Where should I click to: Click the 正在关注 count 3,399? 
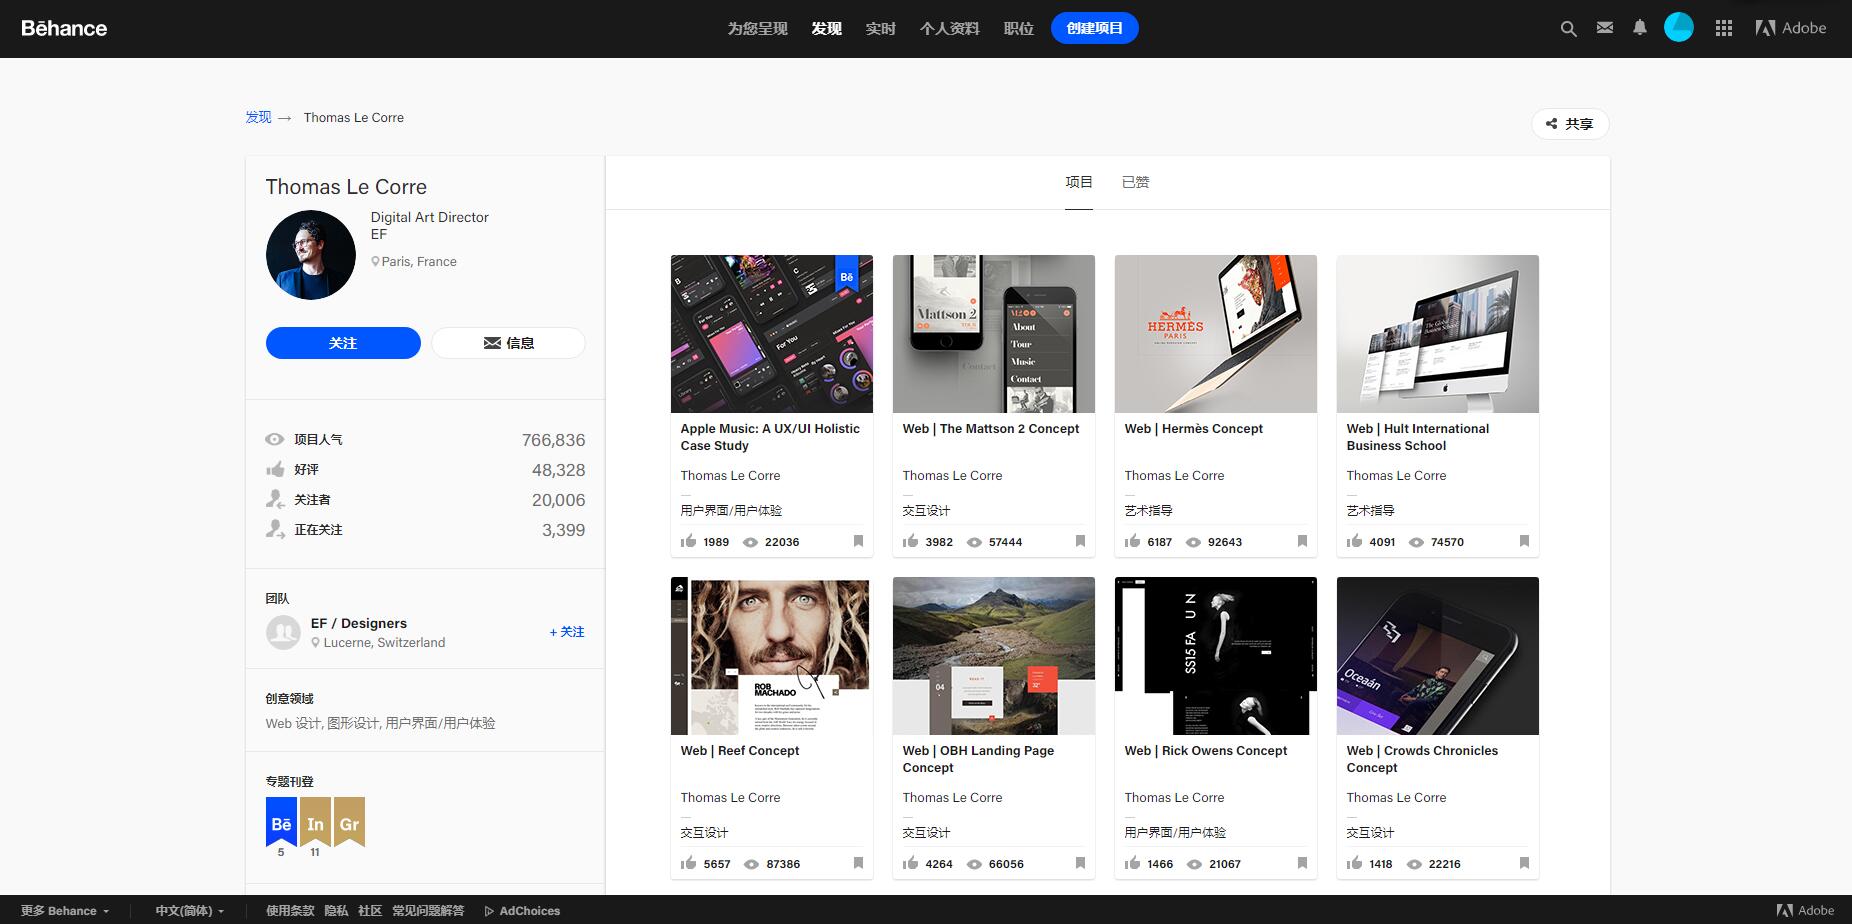tap(564, 530)
